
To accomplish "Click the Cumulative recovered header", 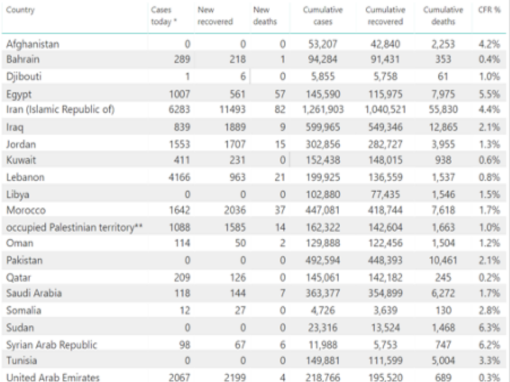I will (x=385, y=16).
